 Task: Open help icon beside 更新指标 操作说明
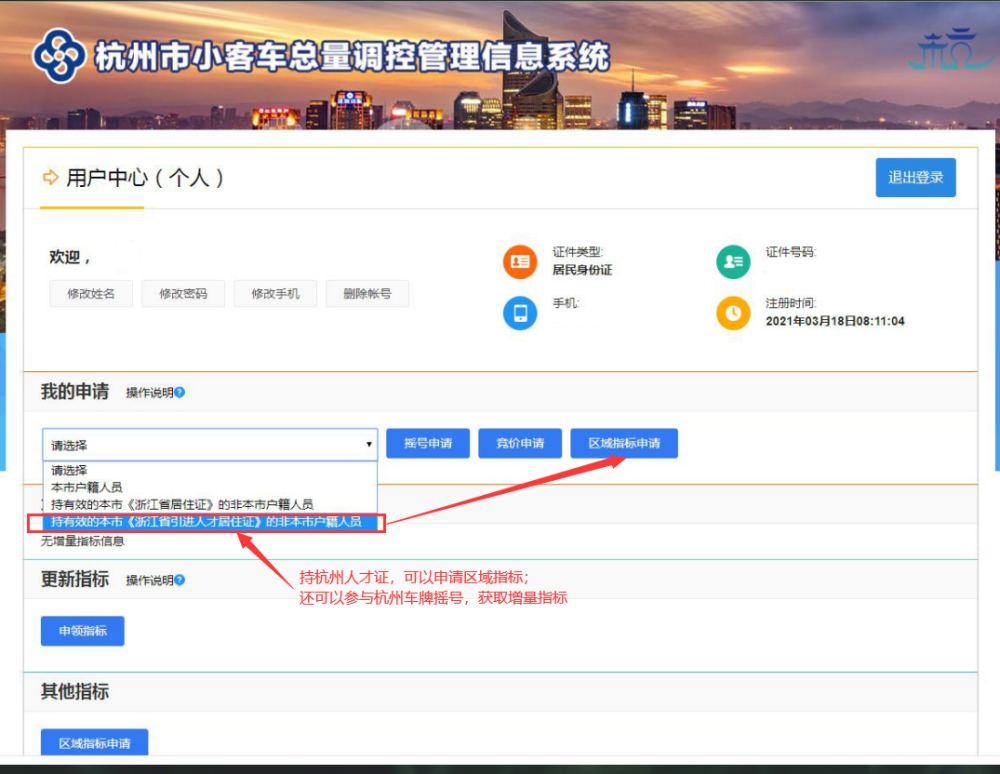pyautogui.click(x=180, y=580)
